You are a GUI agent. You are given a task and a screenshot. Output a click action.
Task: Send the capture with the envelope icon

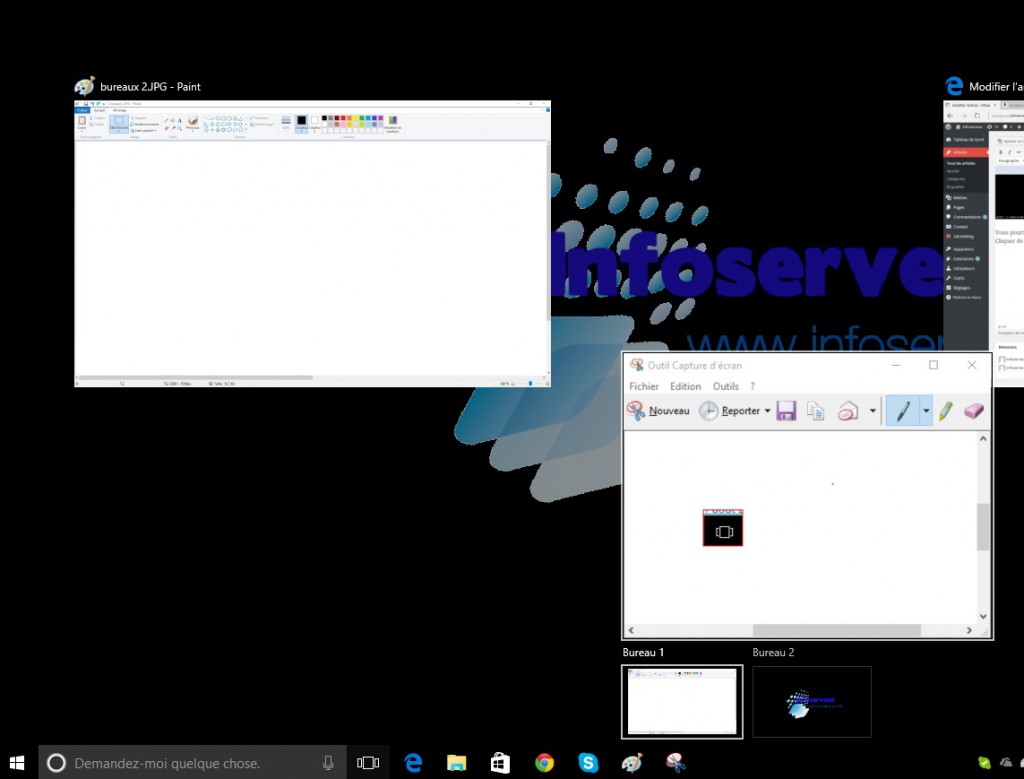tap(848, 411)
